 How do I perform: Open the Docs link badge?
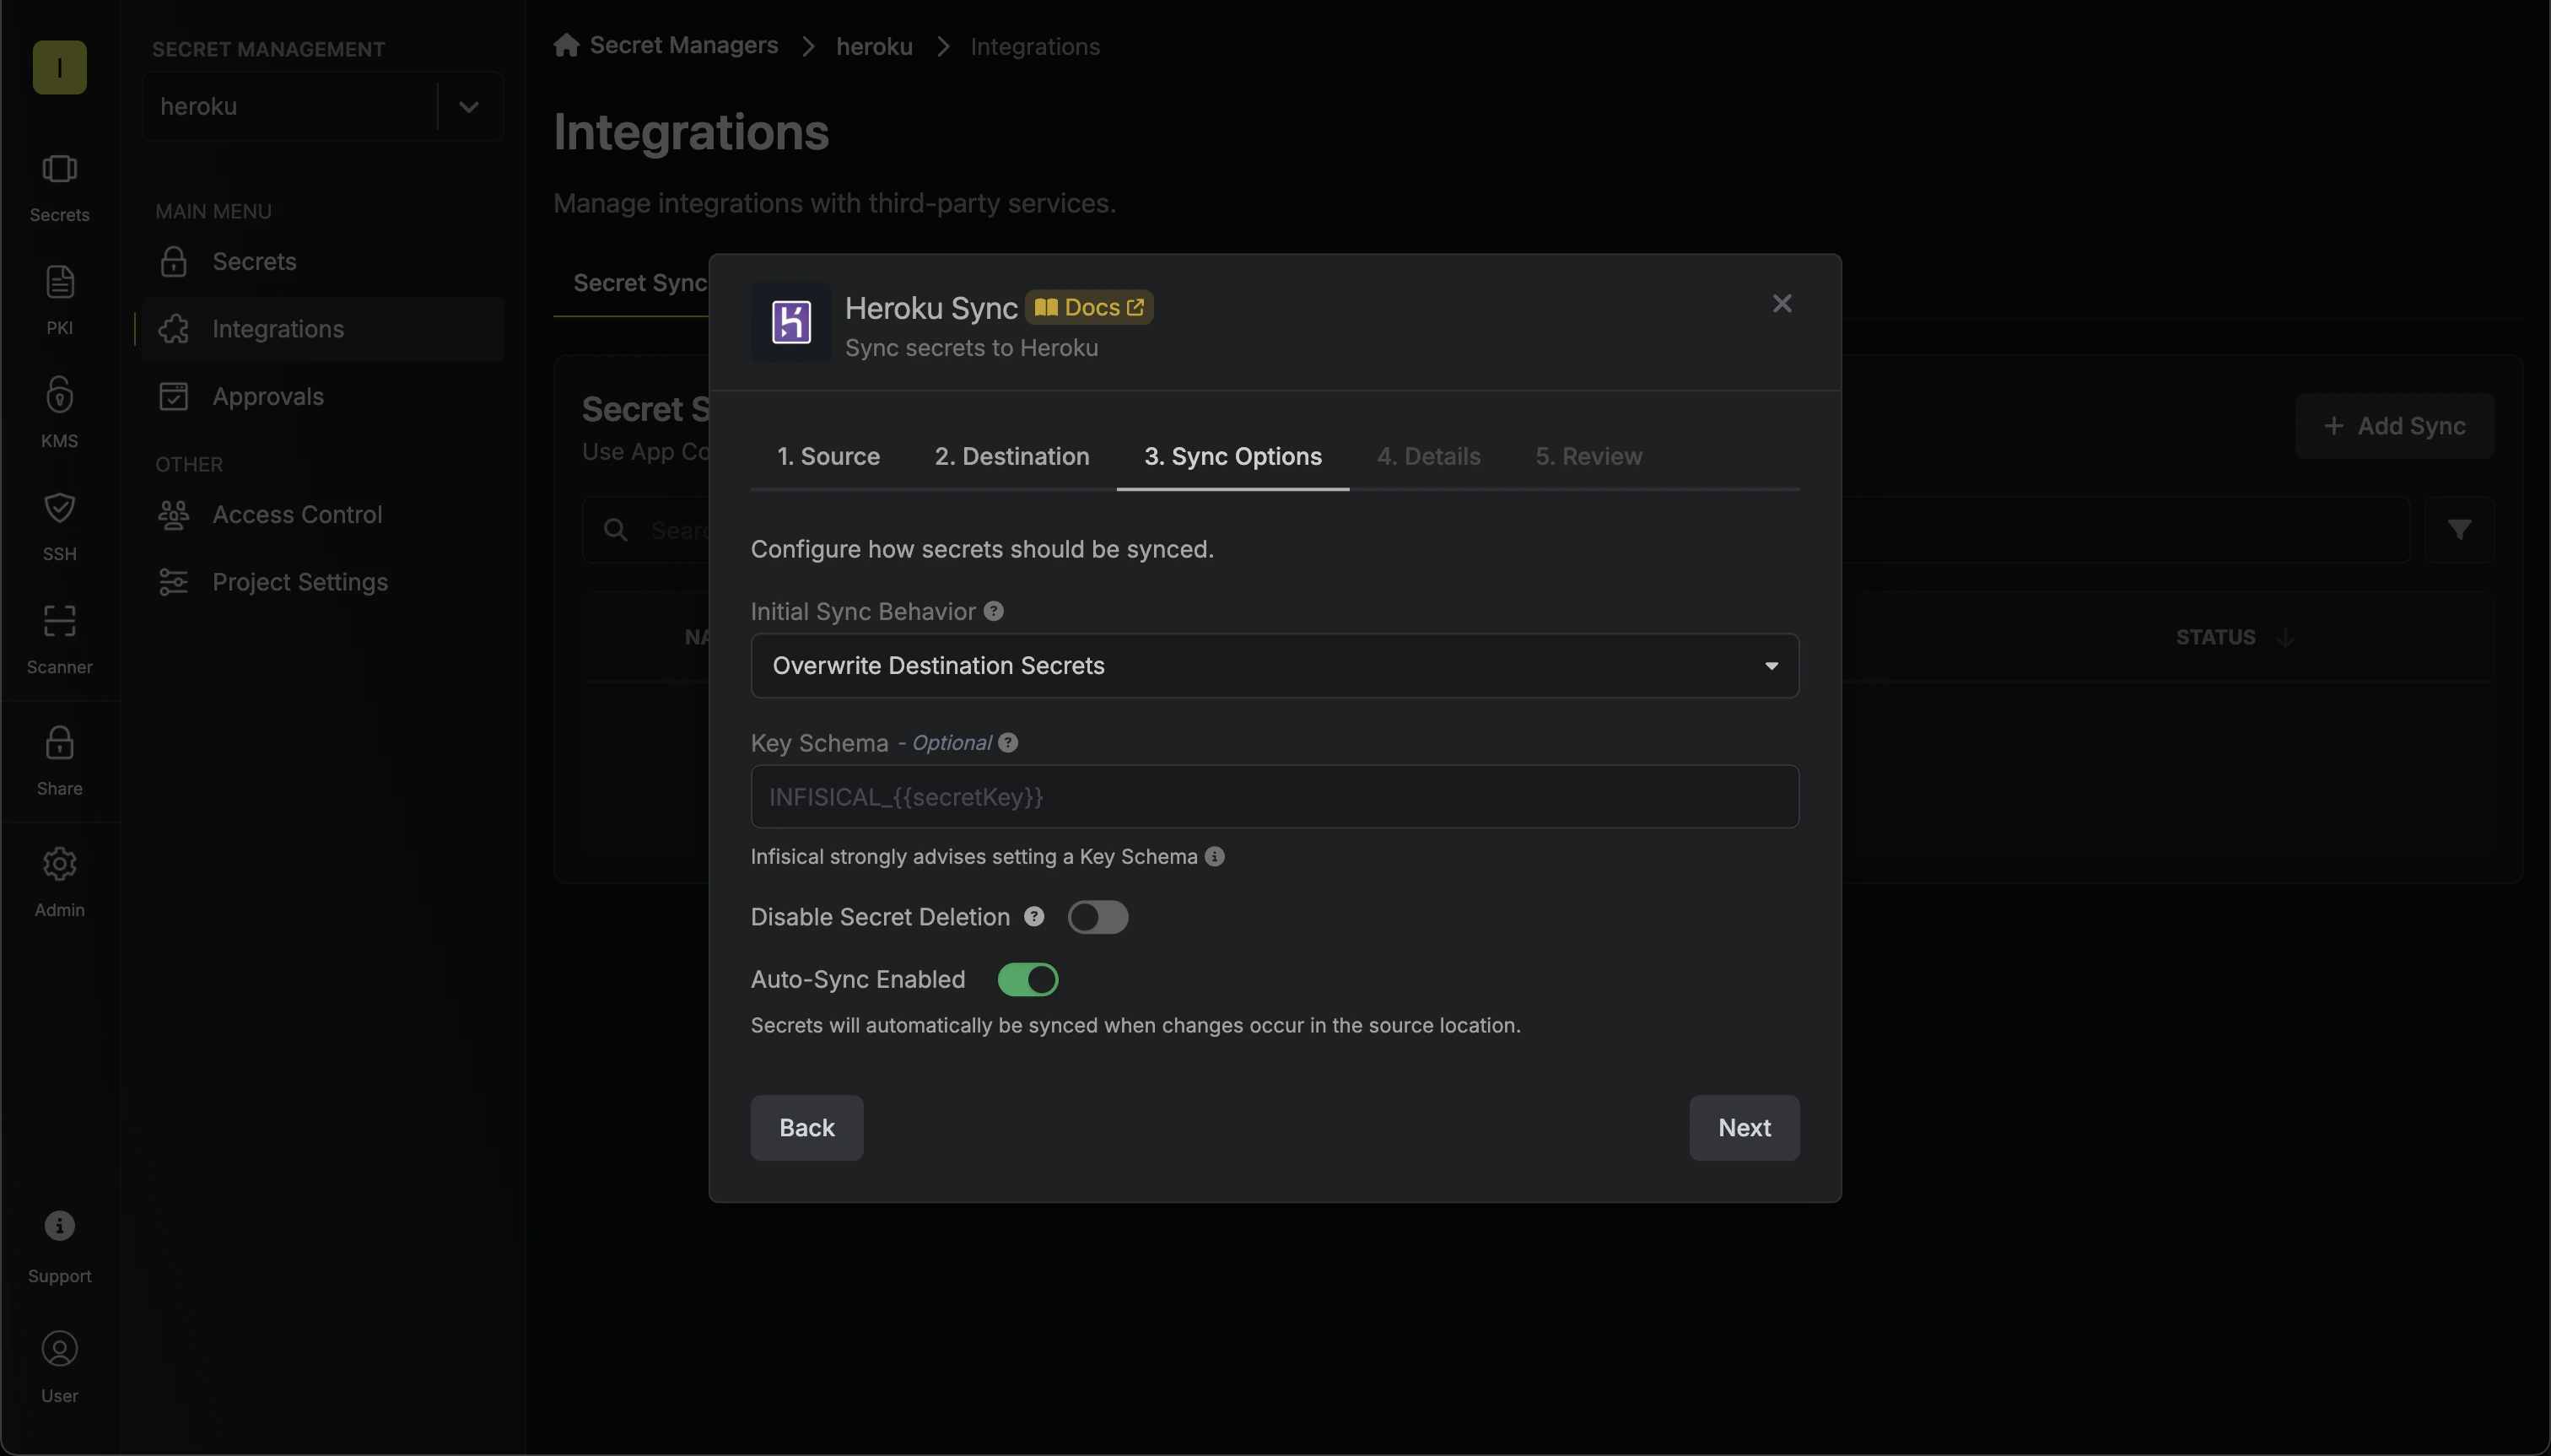click(x=1088, y=307)
